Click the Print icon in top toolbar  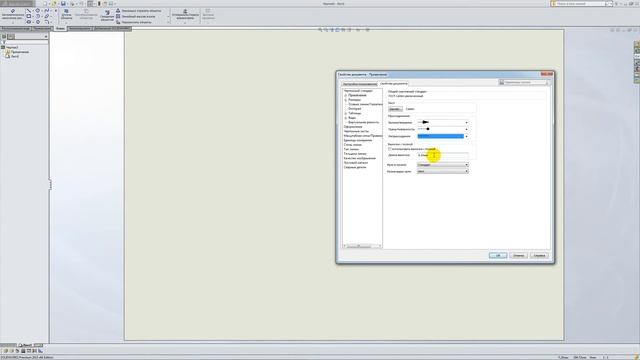pos(73,4)
